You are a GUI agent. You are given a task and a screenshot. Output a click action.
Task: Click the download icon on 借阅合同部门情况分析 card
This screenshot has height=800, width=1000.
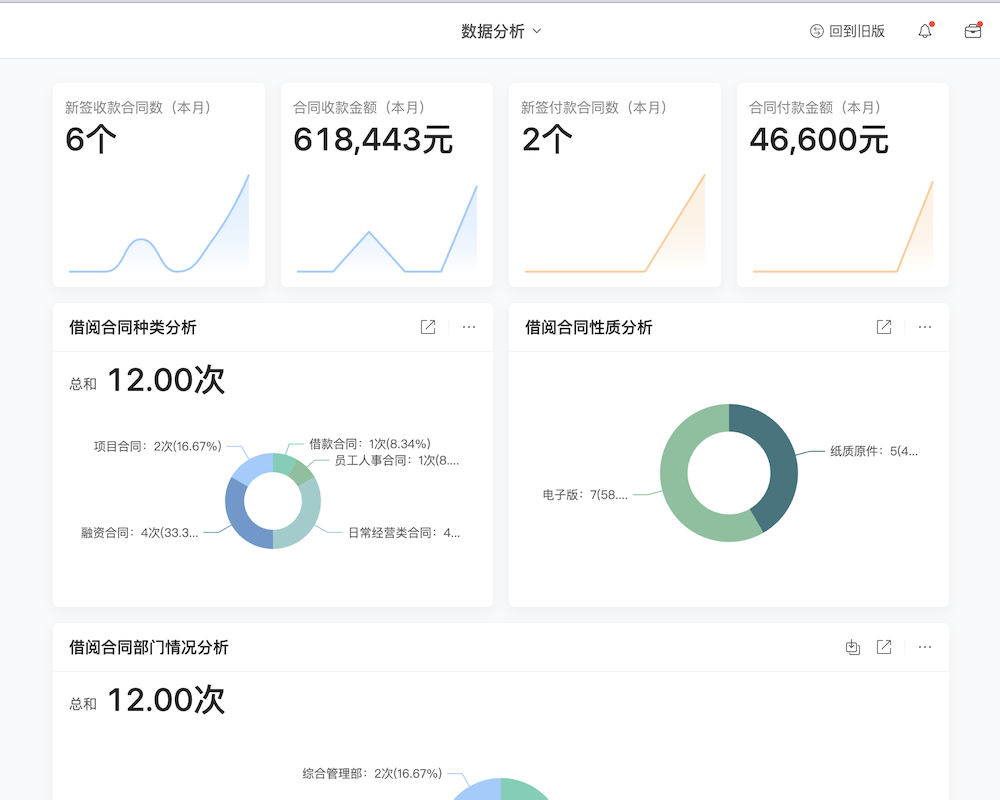[x=851, y=647]
